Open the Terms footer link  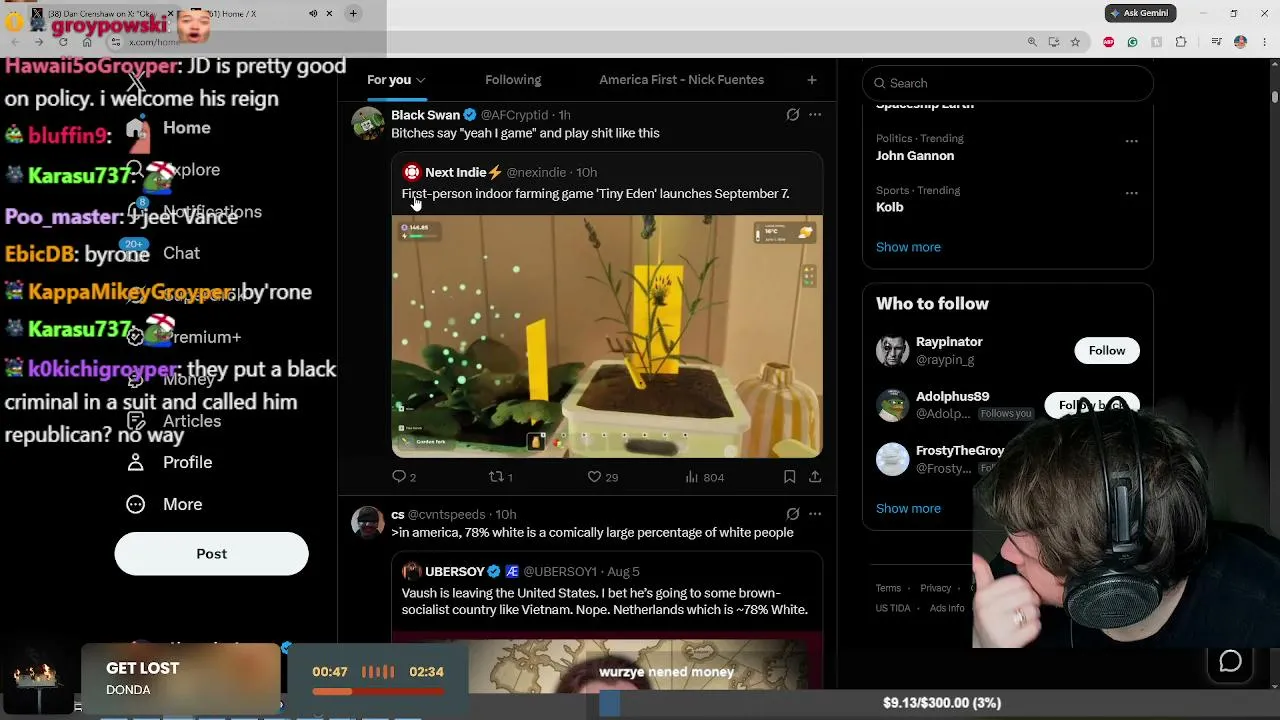pyautogui.click(x=888, y=588)
